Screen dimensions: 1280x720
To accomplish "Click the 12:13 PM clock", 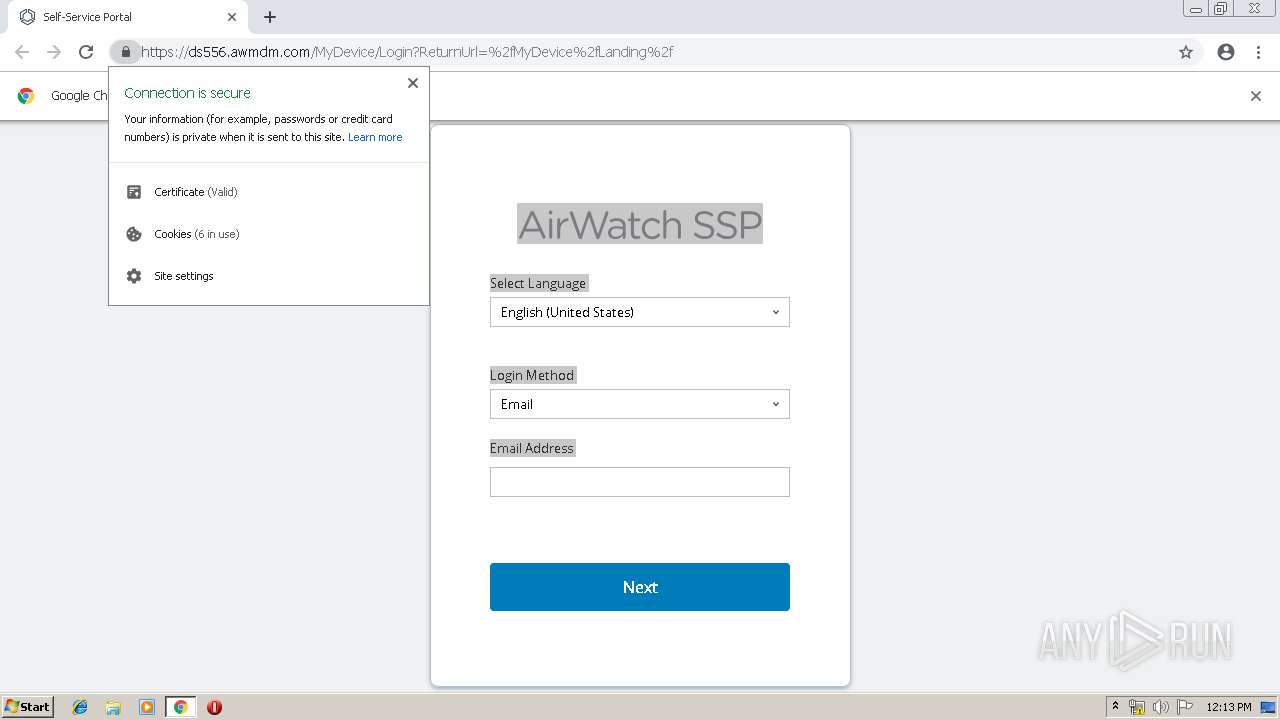I will coord(1229,707).
